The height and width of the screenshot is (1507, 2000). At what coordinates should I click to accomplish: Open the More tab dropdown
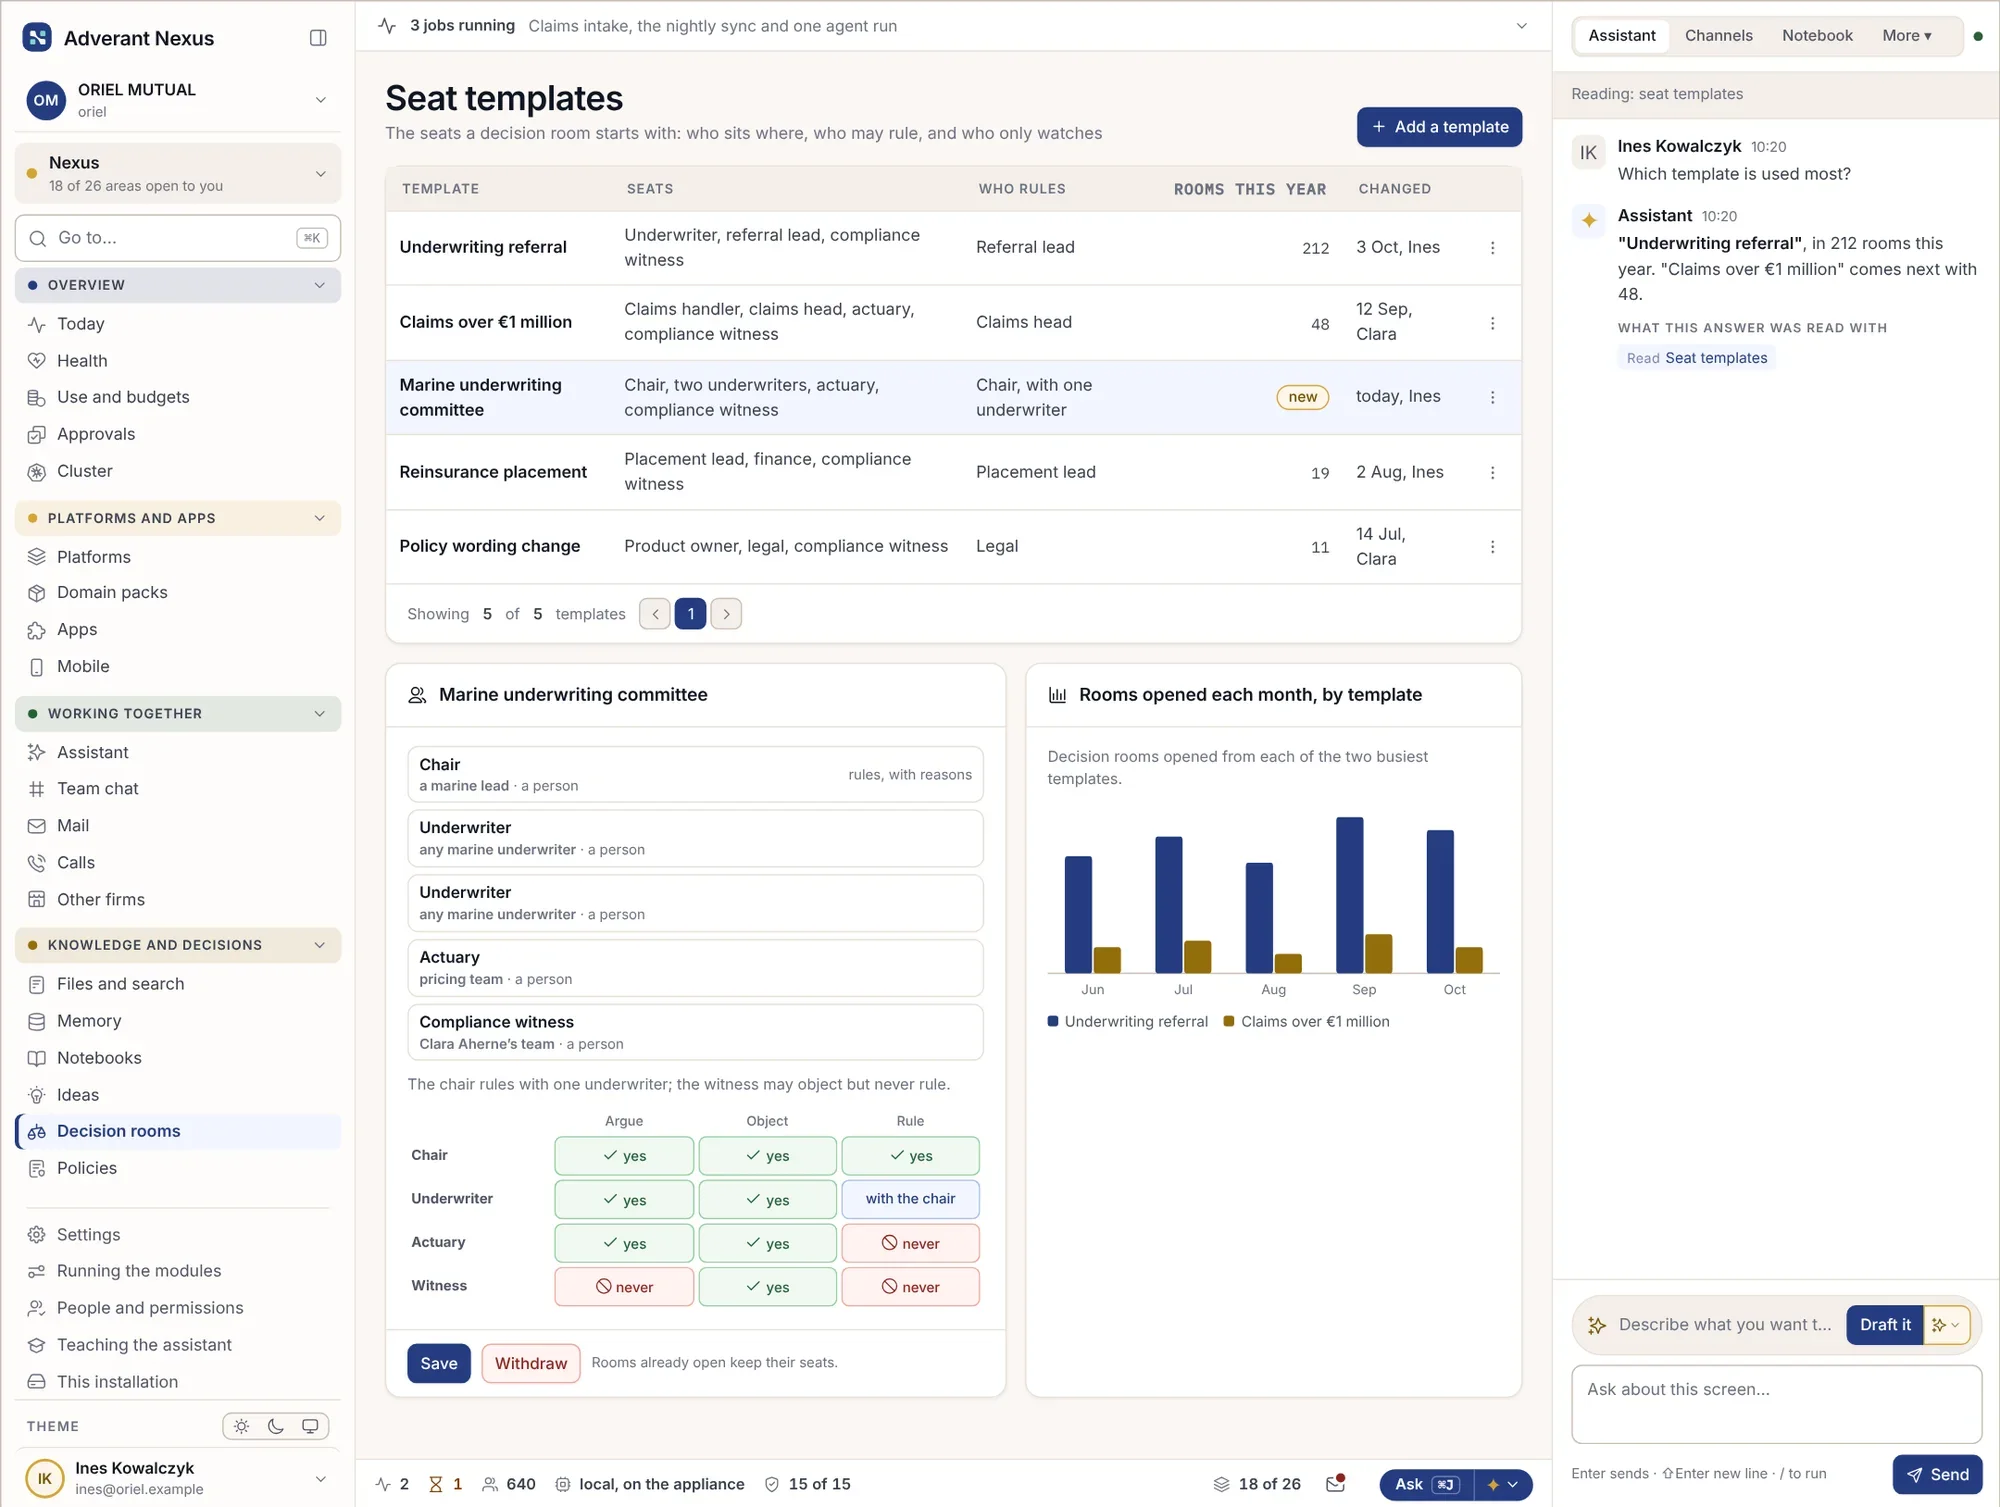[1906, 36]
